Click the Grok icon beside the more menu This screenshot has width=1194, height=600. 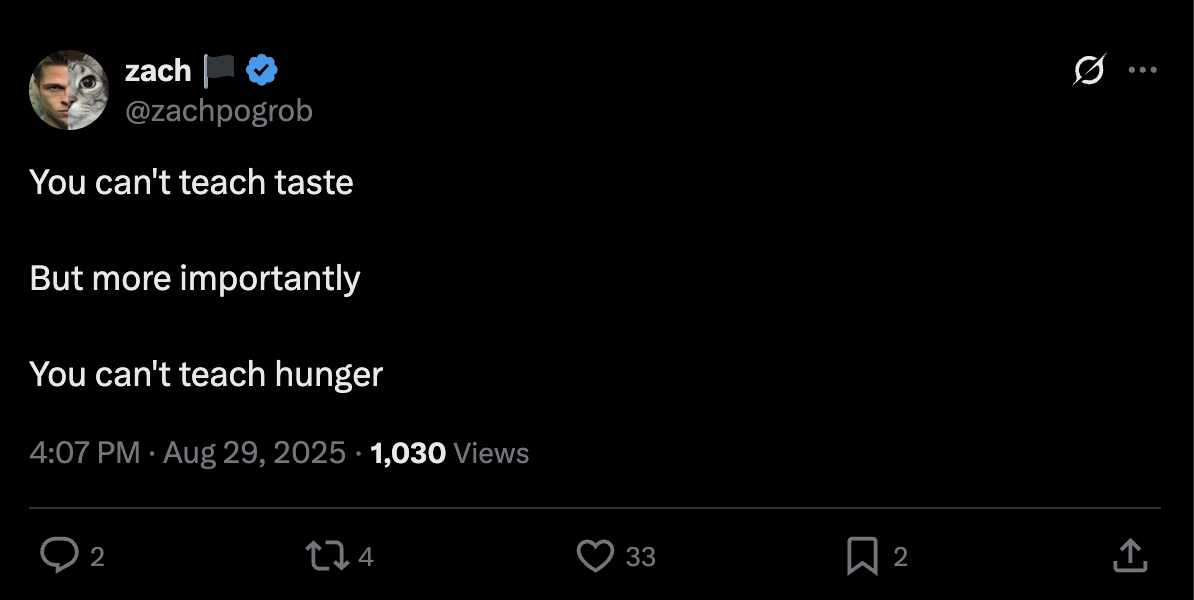(1089, 70)
